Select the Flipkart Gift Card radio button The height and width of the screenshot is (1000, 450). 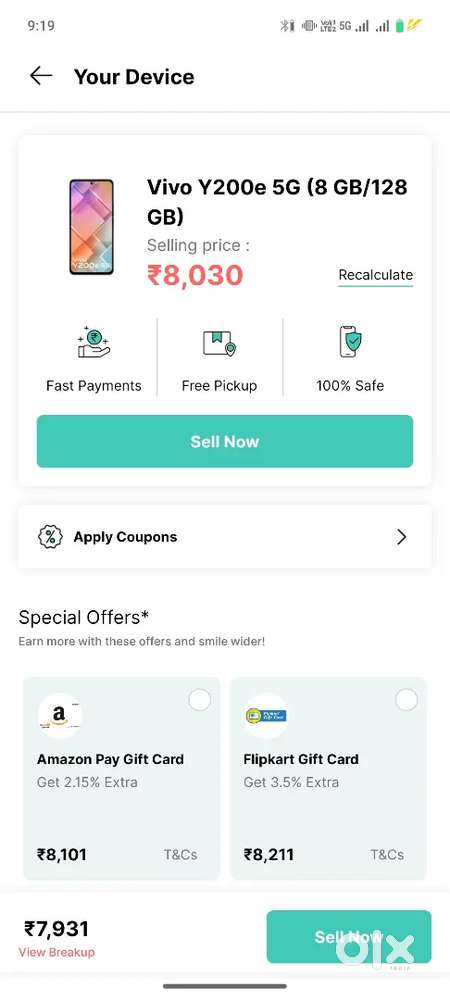coord(406,700)
